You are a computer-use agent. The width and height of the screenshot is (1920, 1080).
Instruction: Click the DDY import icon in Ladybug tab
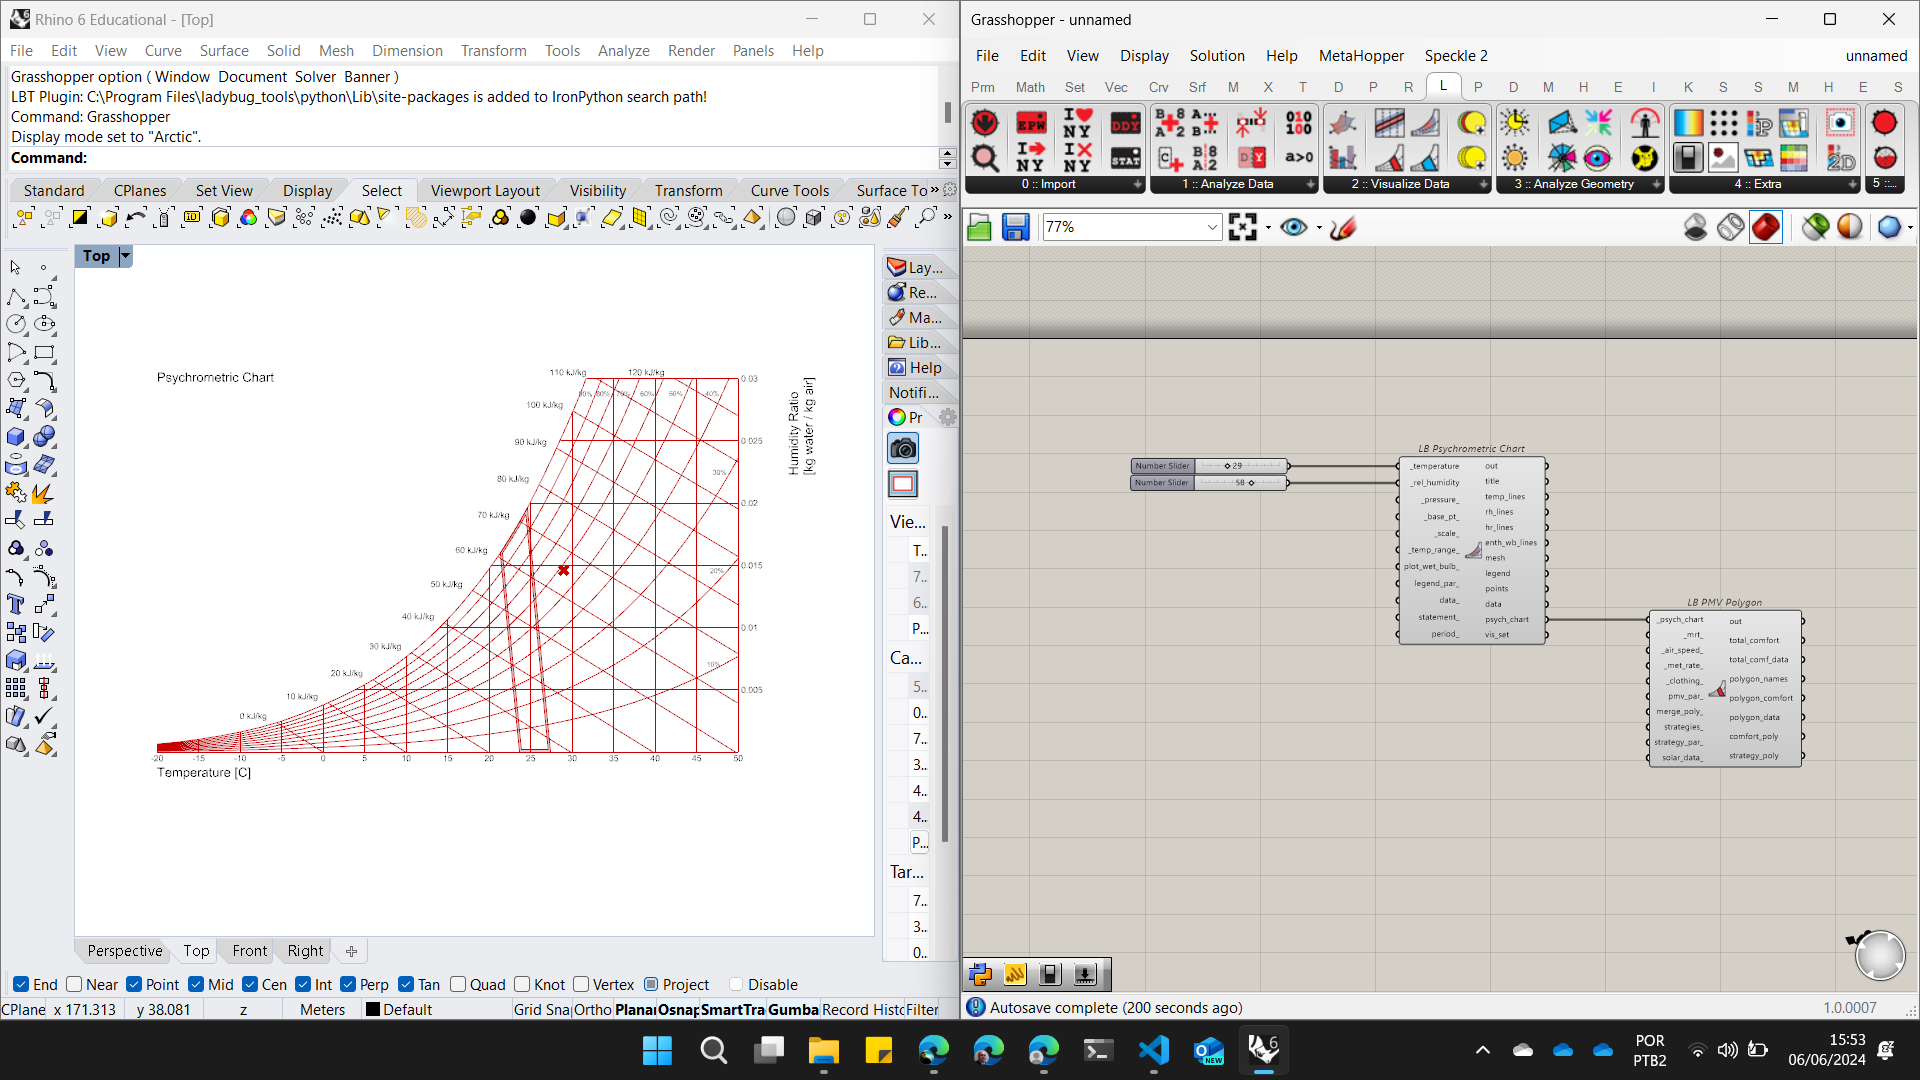tap(1125, 123)
